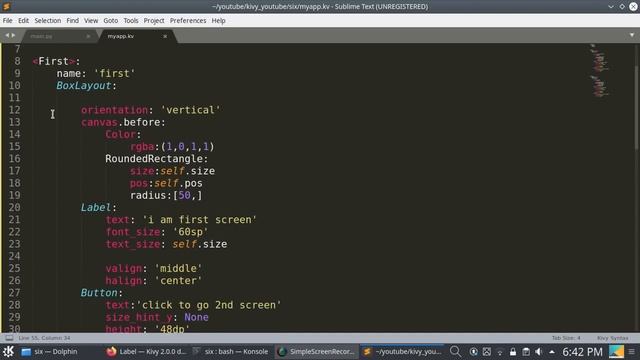
Task: Click Line 55, Column 34 status text
Action: tap(44, 338)
